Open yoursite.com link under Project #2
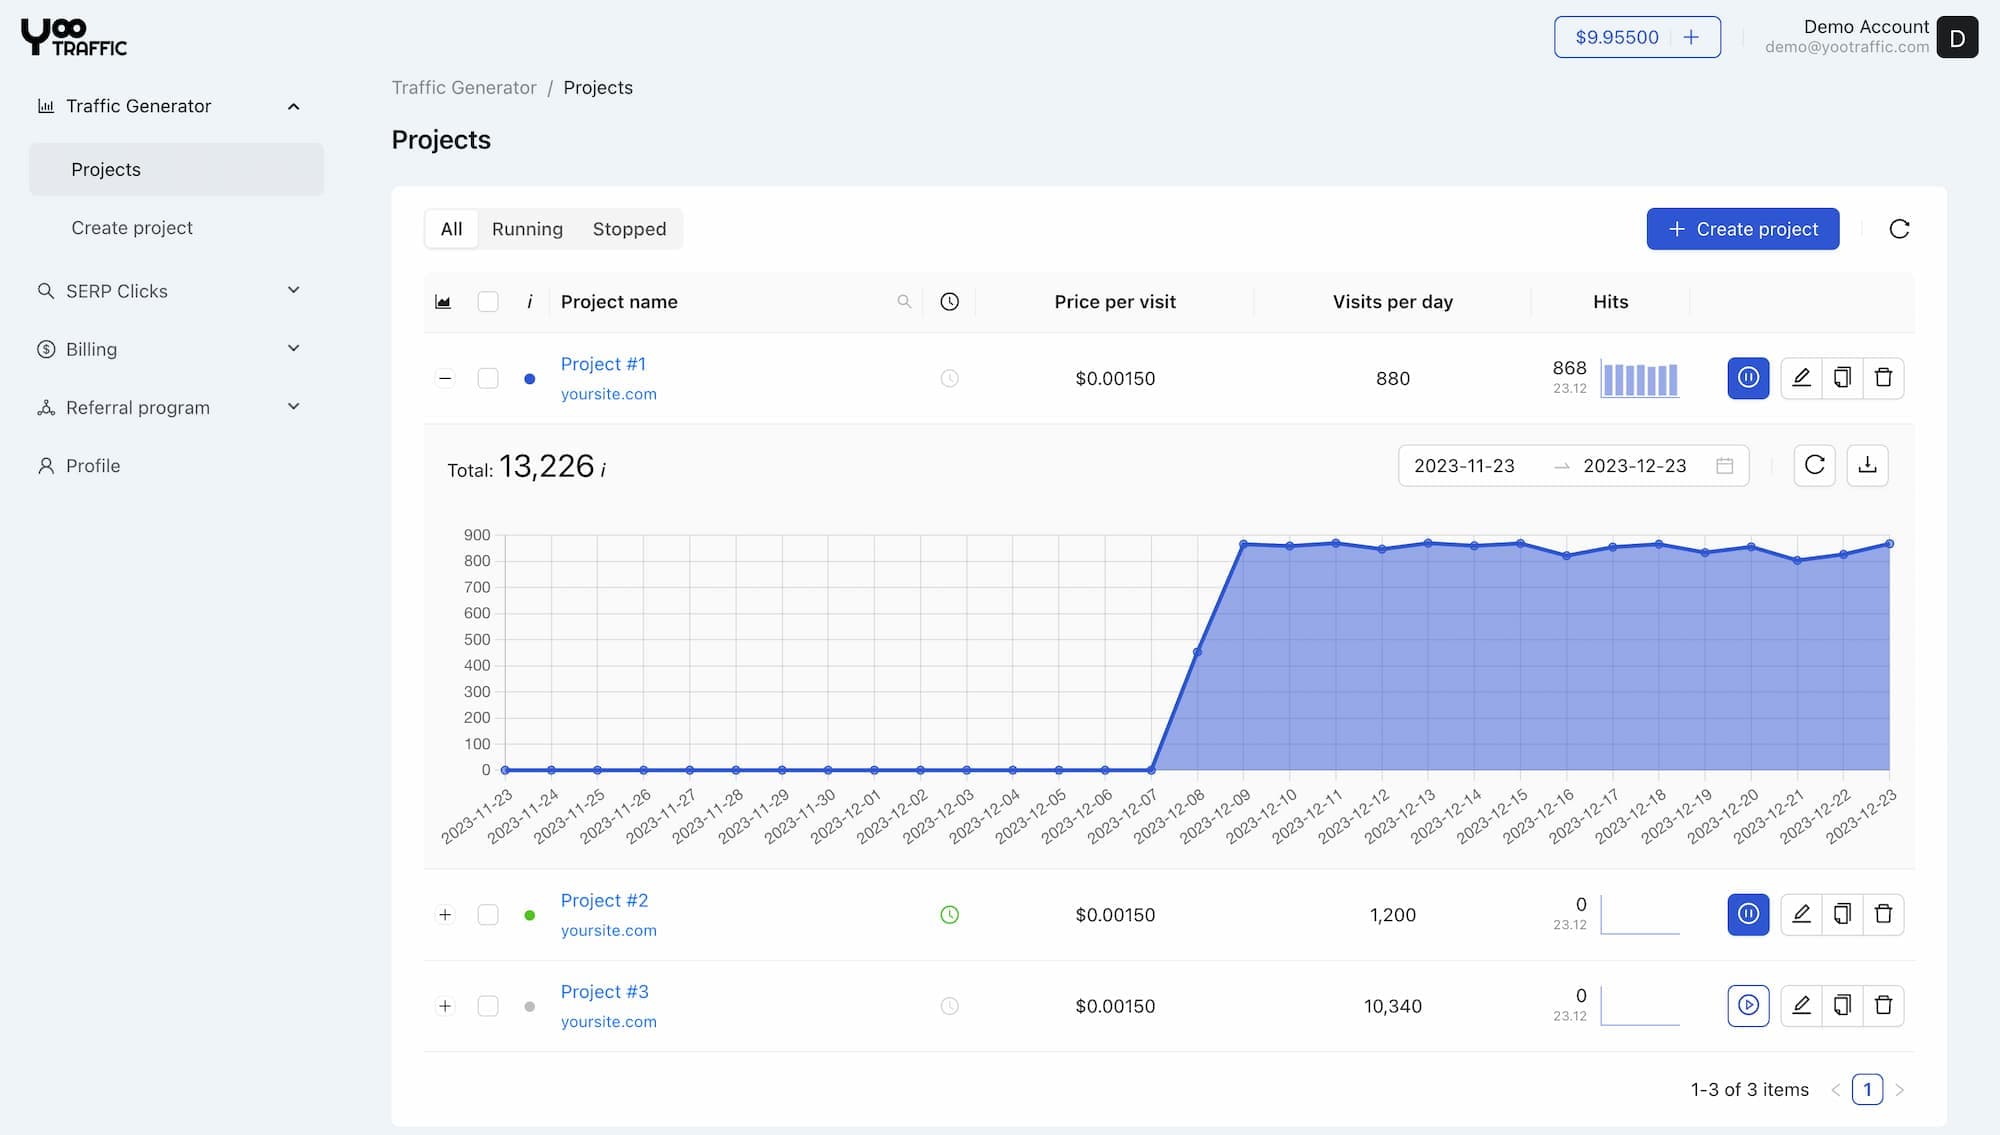 click(x=608, y=930)
